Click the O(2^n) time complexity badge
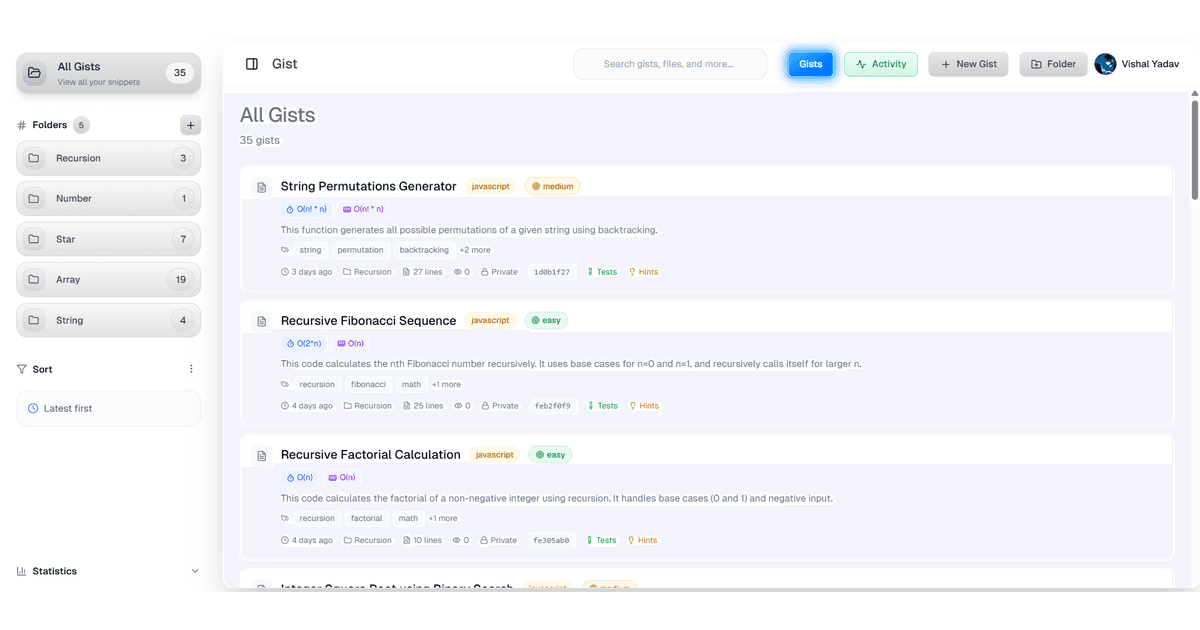This screenshot has width=1200, height=630. (x=304, y=343)
